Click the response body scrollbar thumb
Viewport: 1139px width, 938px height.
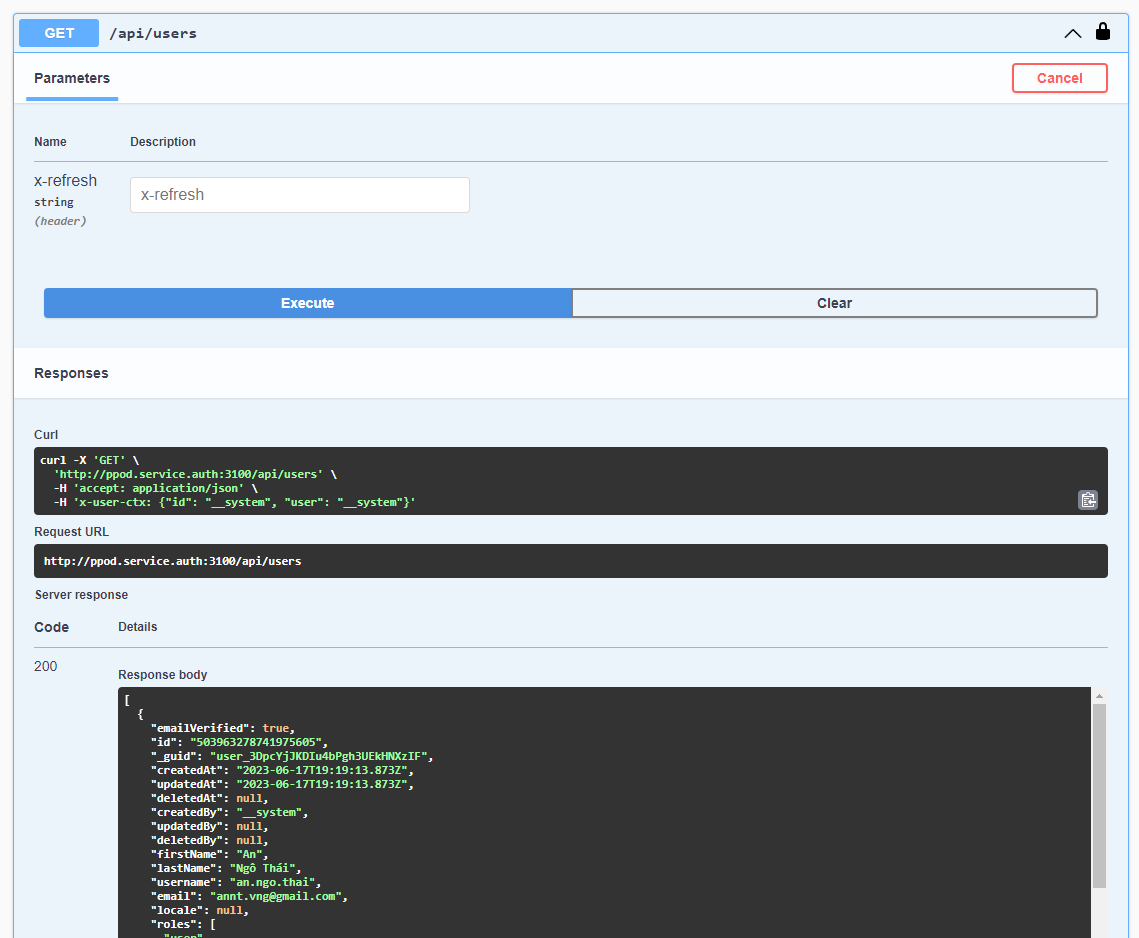(1099, 795)
